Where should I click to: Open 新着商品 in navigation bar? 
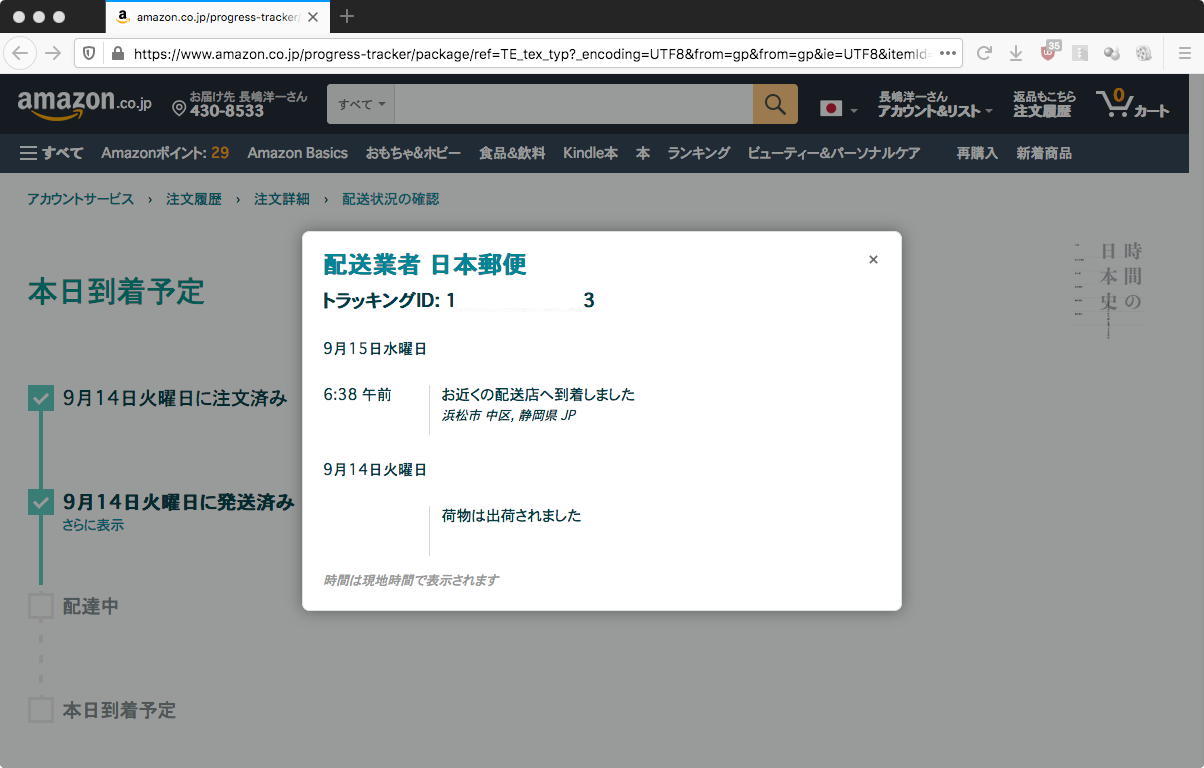[1044, 153]
